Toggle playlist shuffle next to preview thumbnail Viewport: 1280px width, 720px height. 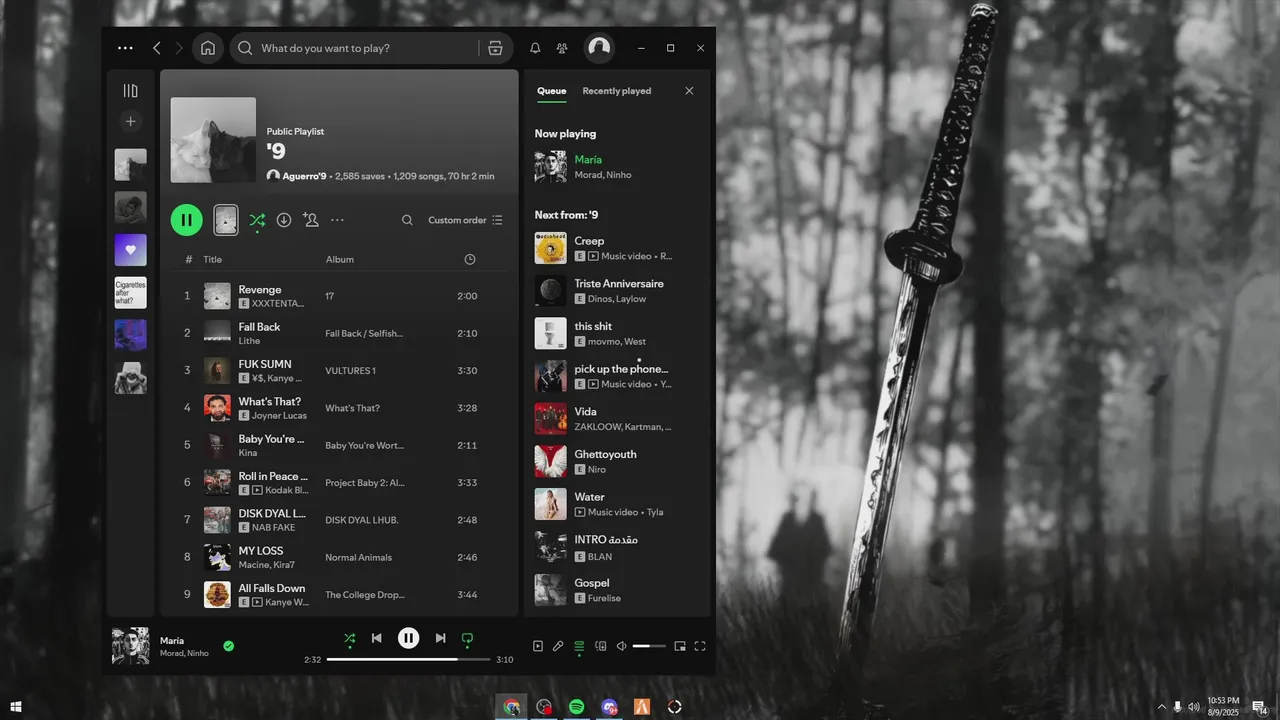257,220
